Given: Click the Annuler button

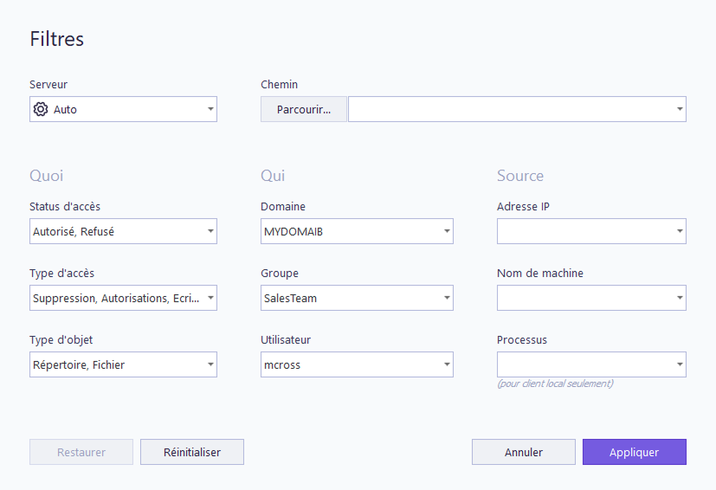Looking at the screenshot, I should coord(524,452).
